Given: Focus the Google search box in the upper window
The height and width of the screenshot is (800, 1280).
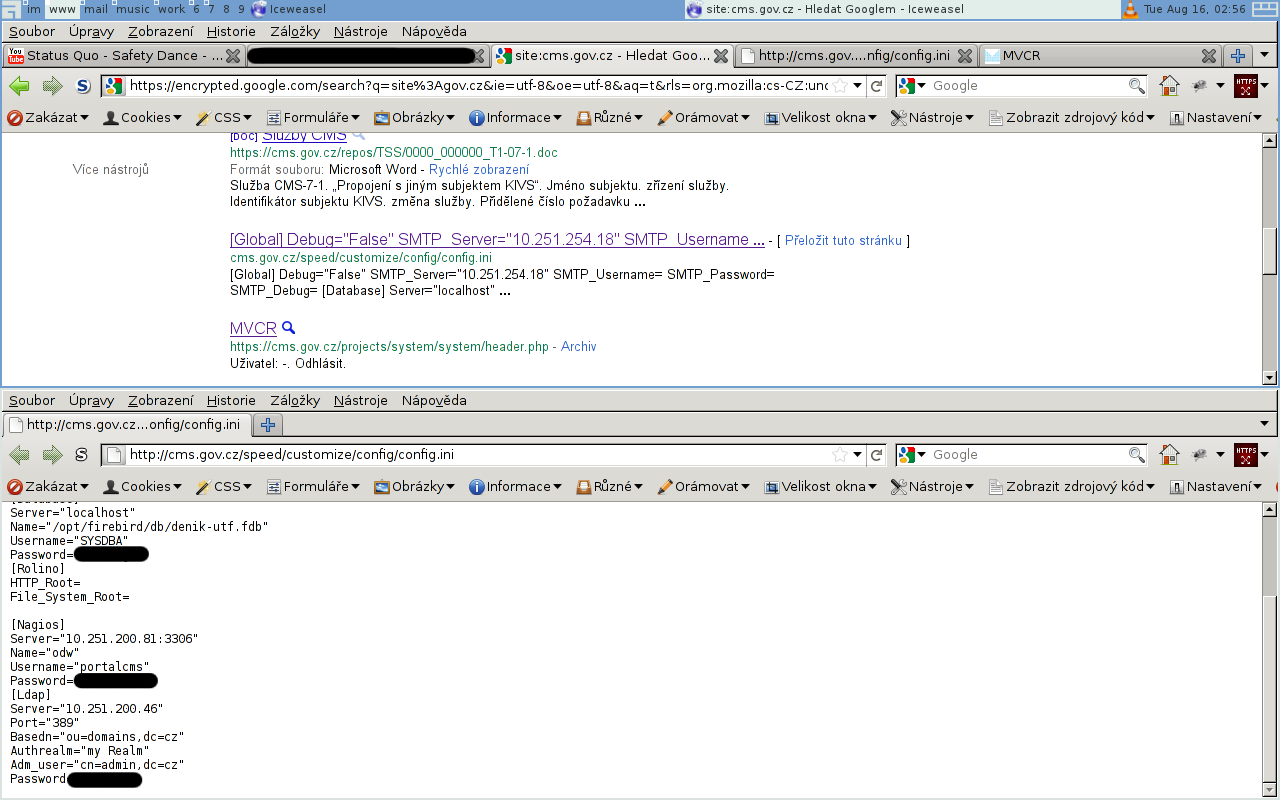Looking at the screenshot, I should [1028, 86].
